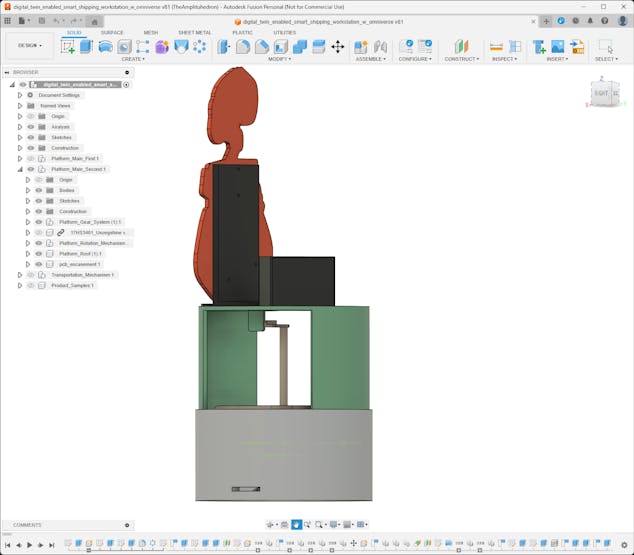The width and height of the screenshot is (634, 555).
Task: Expand the Product_Samples tree node
Action: (19, 285)
